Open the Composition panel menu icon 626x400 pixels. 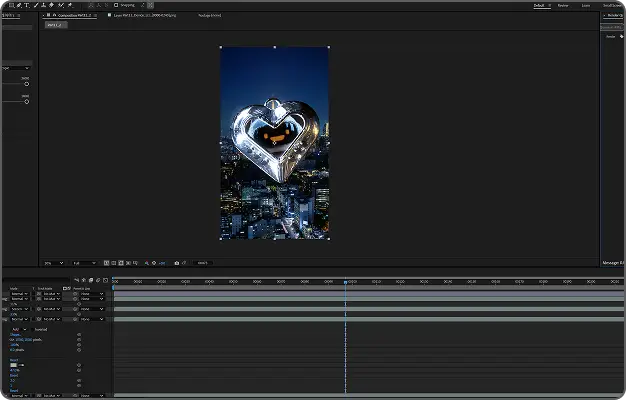[x=95, y=15]
